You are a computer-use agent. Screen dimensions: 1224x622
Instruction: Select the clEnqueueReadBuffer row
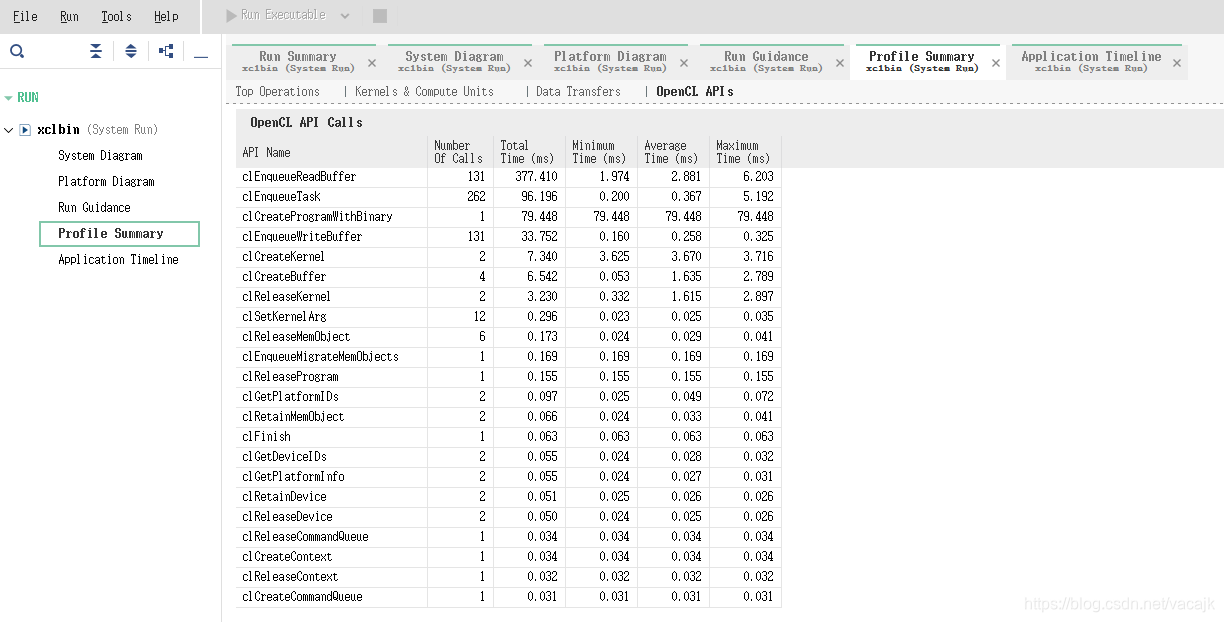click(508, 177)
